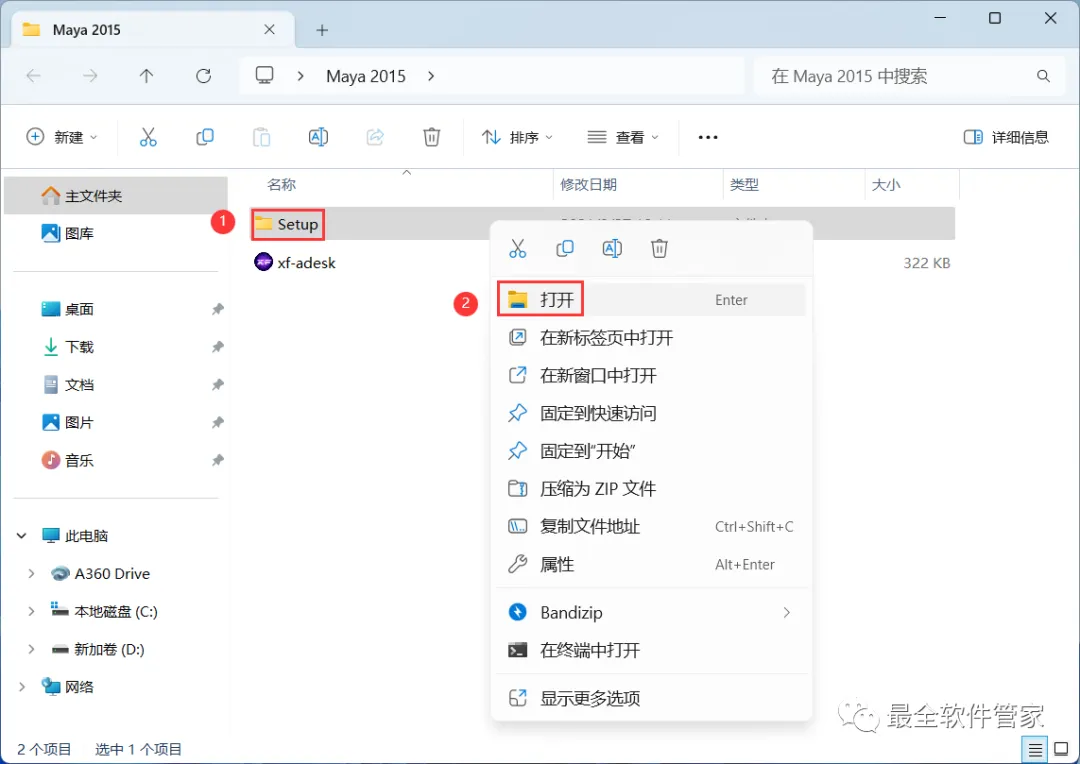Choose Copy as path
This screenshot has height=764, width=1080.
(x=650, y=527)
